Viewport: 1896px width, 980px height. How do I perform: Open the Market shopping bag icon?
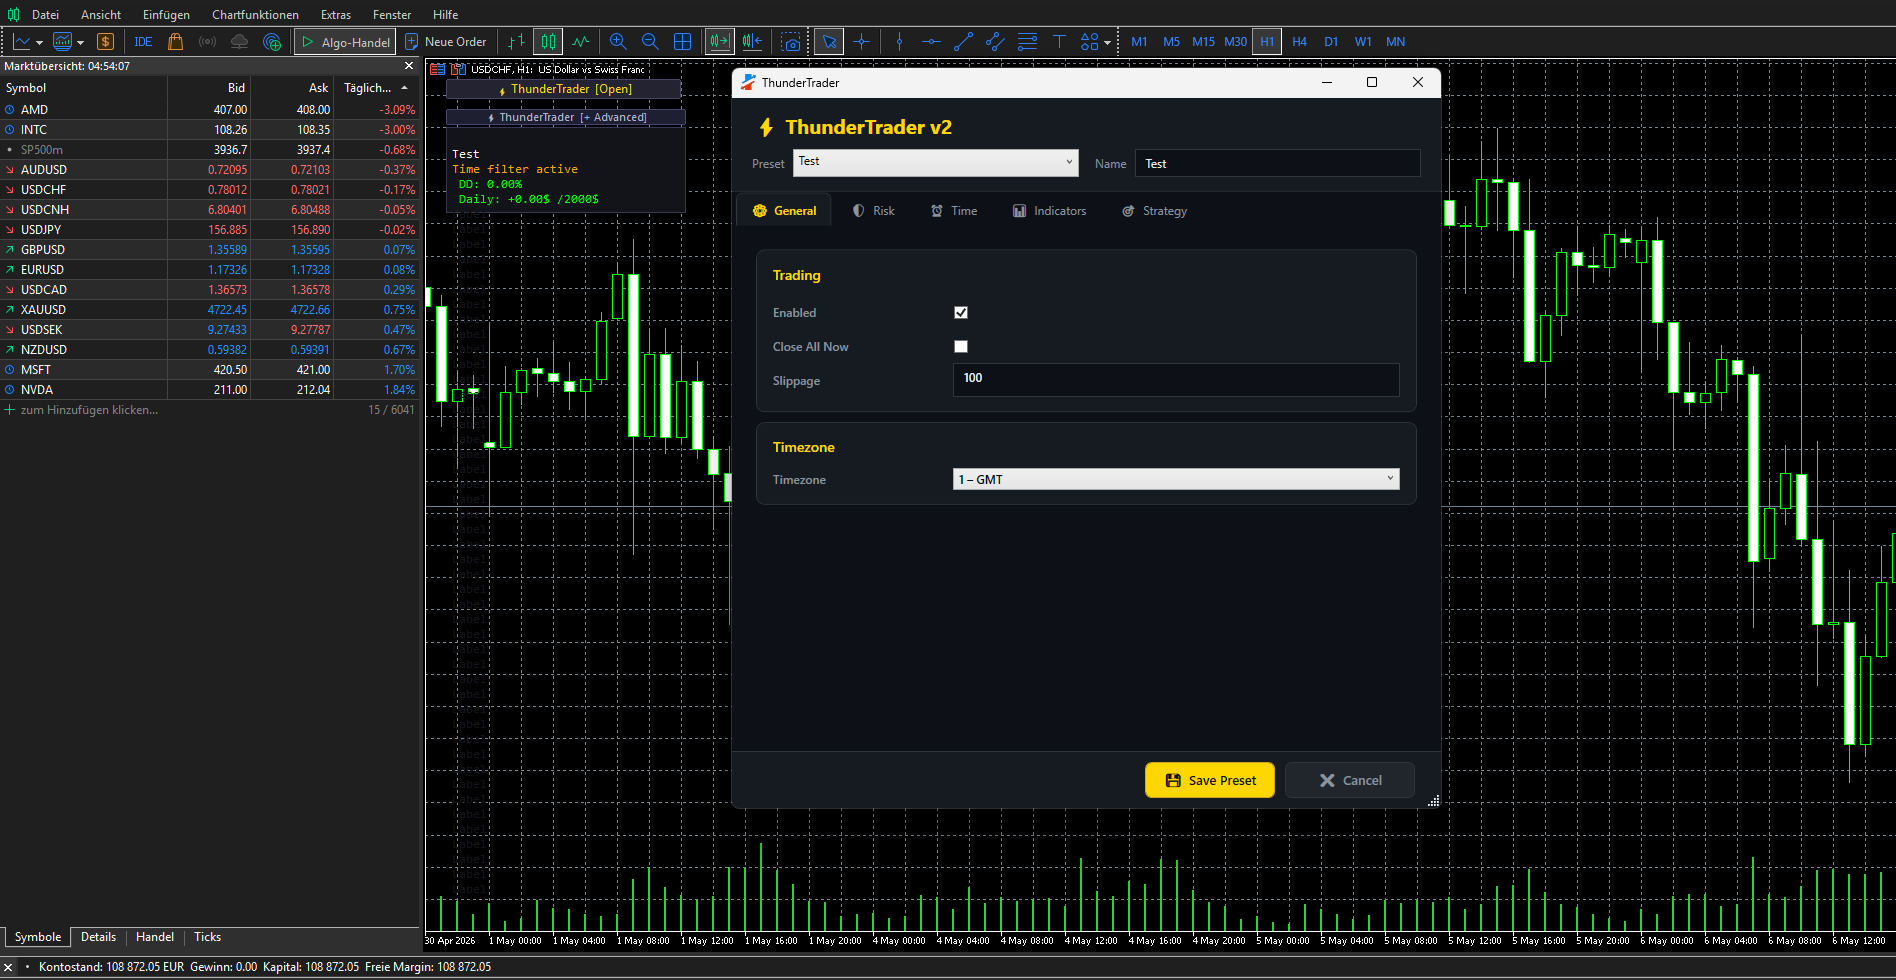click(x=176, y=42)
